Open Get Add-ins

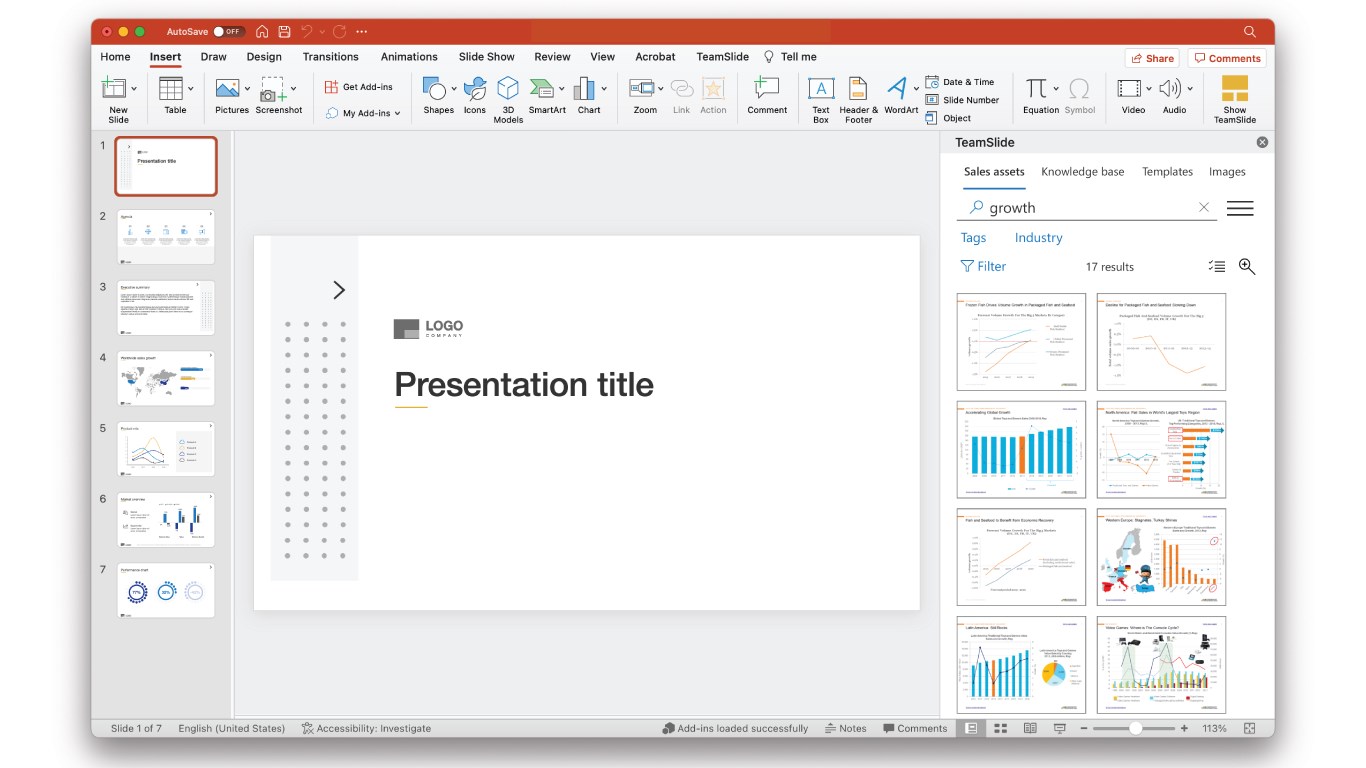click(x=359, y=87)
